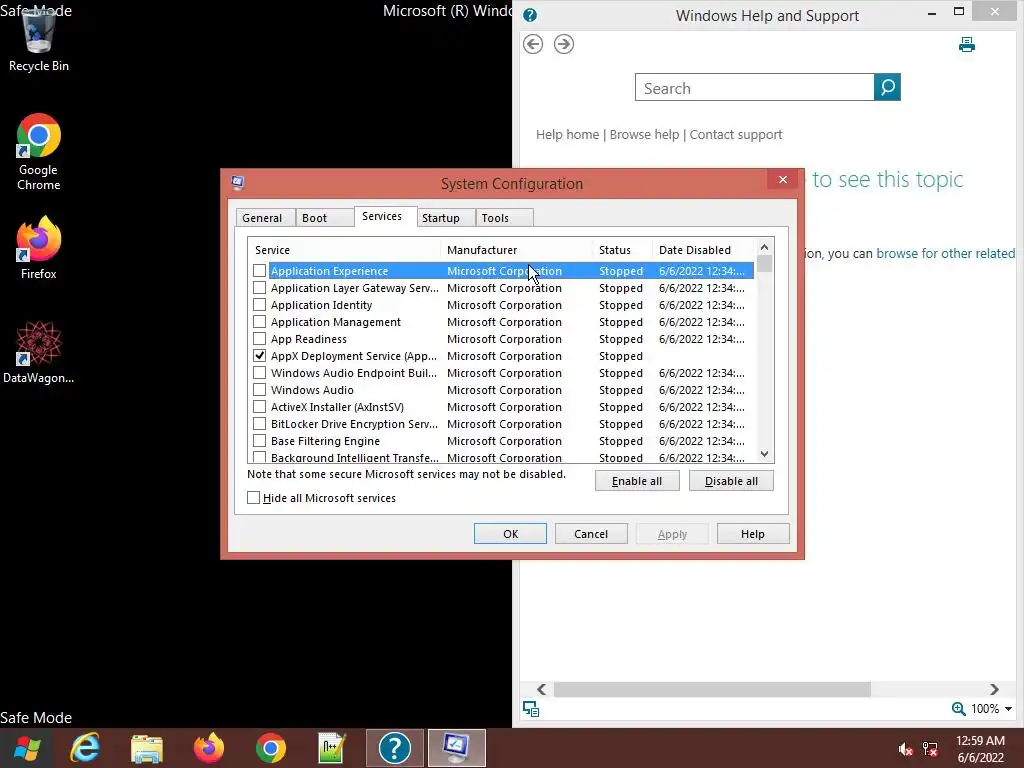Enable the Application Layer Gateway Service checkbox

tap(259, 287)
